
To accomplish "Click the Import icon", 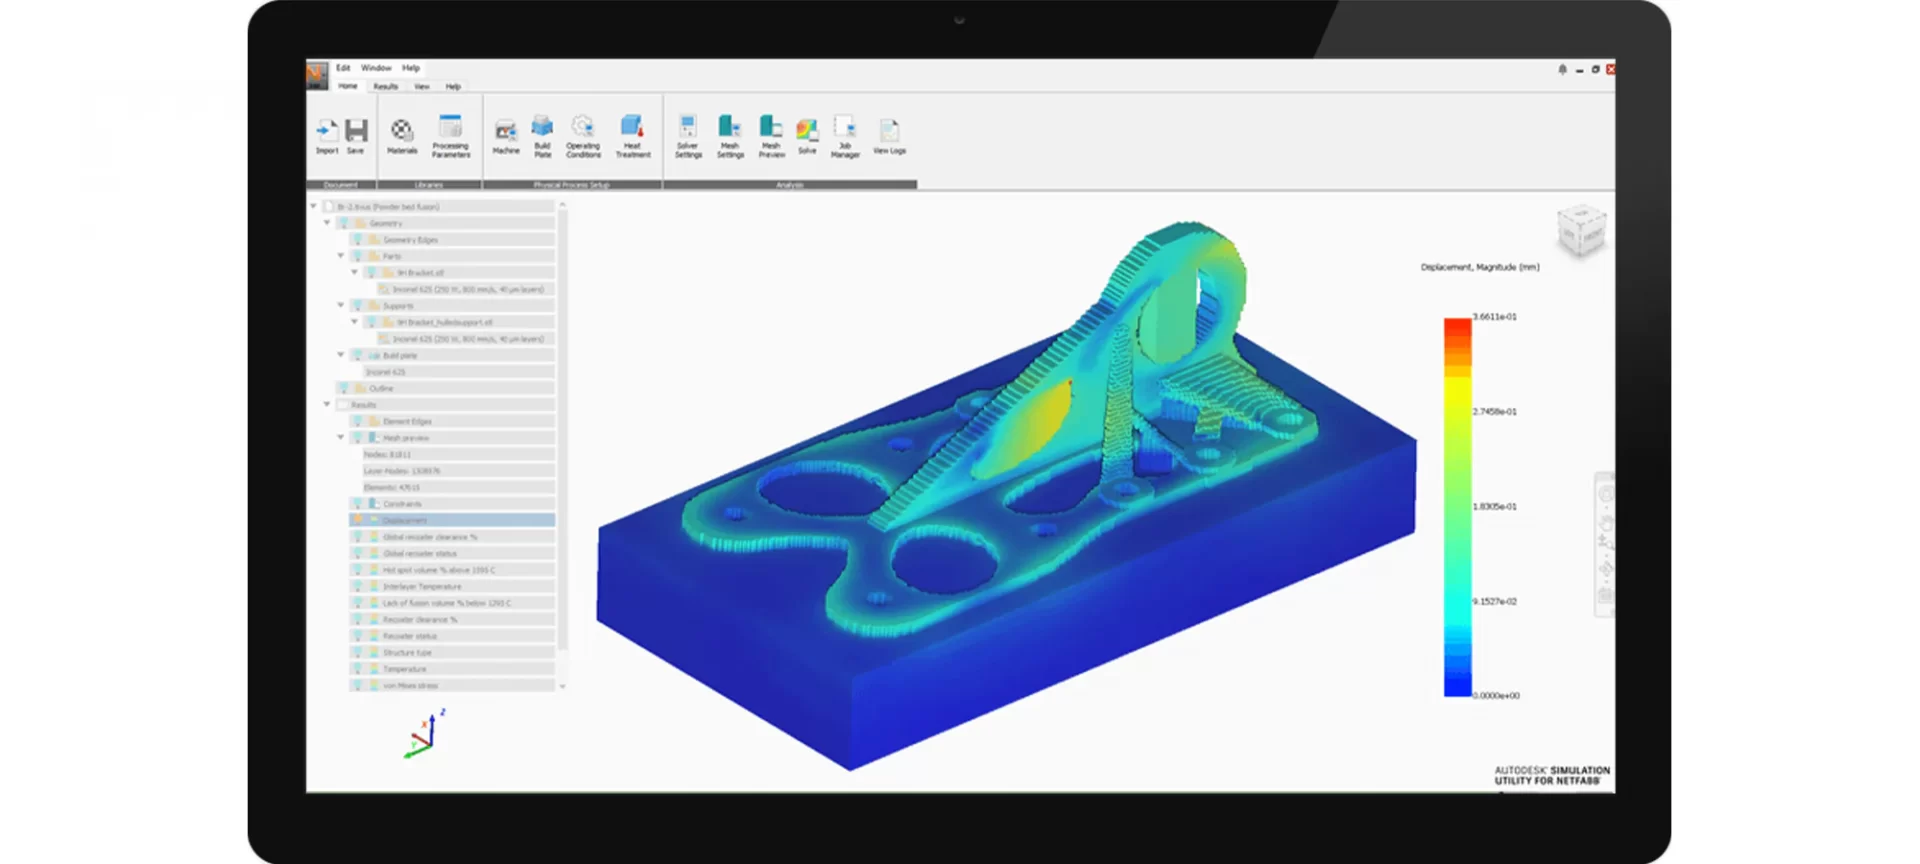I will 327,130.
